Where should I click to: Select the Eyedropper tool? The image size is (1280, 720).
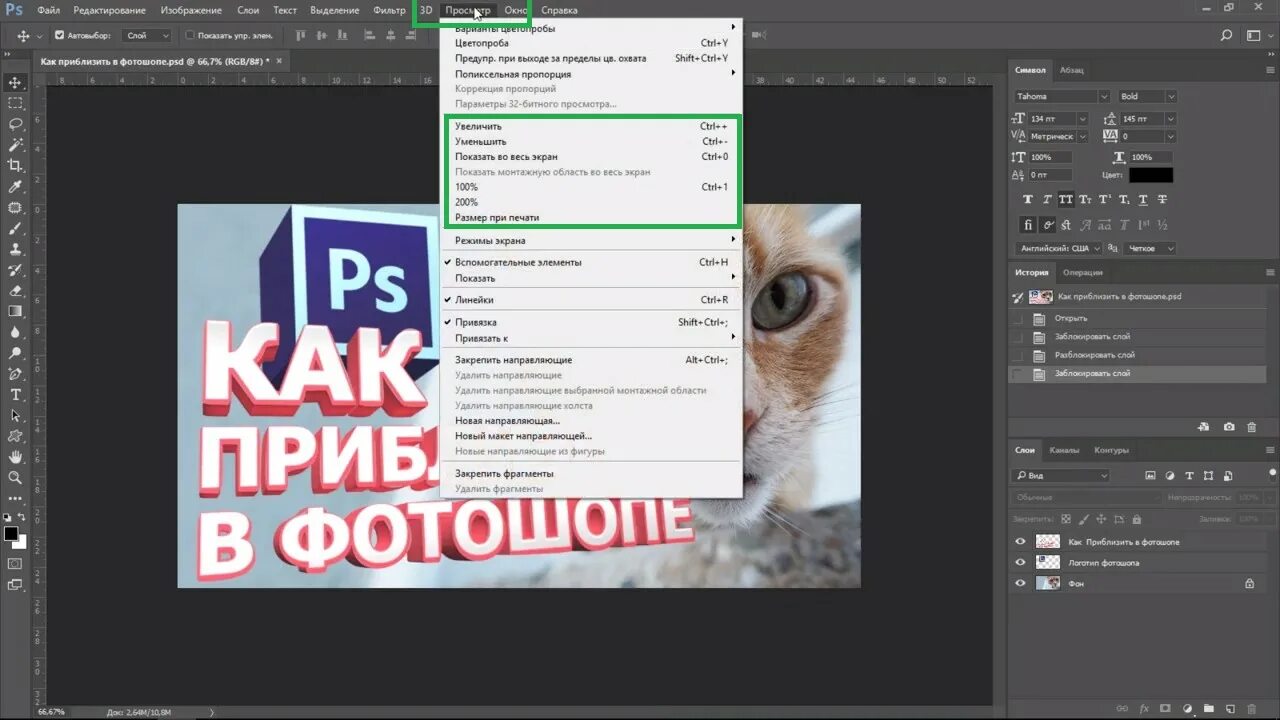click(x=15, y=187)
